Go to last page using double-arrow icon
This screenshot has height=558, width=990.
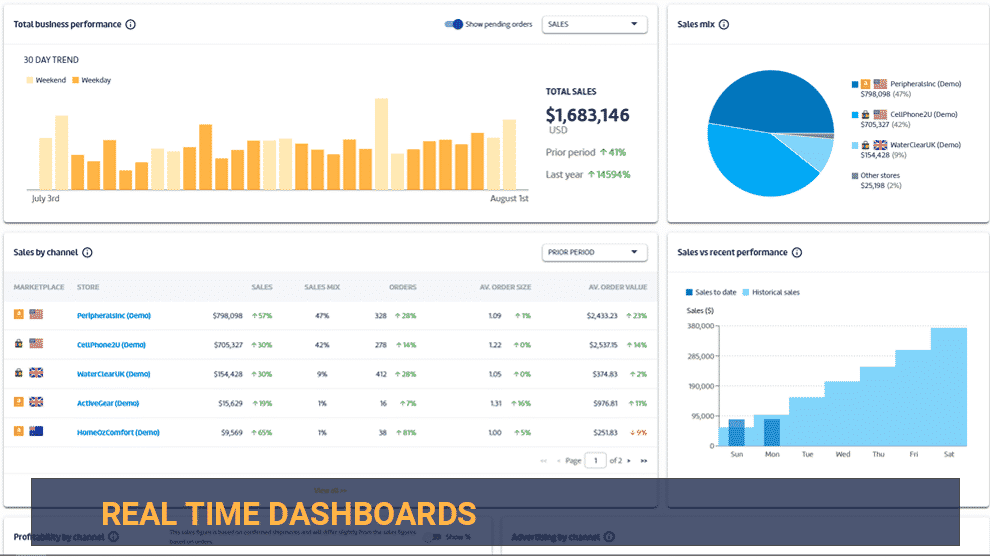coord(644,461)
